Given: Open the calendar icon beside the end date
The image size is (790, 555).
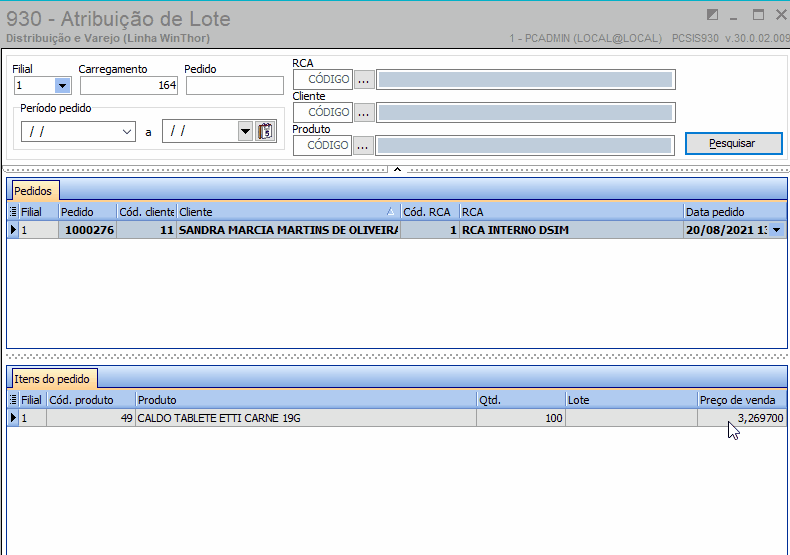Looking at the screenshot, I should tap(266, 131).
